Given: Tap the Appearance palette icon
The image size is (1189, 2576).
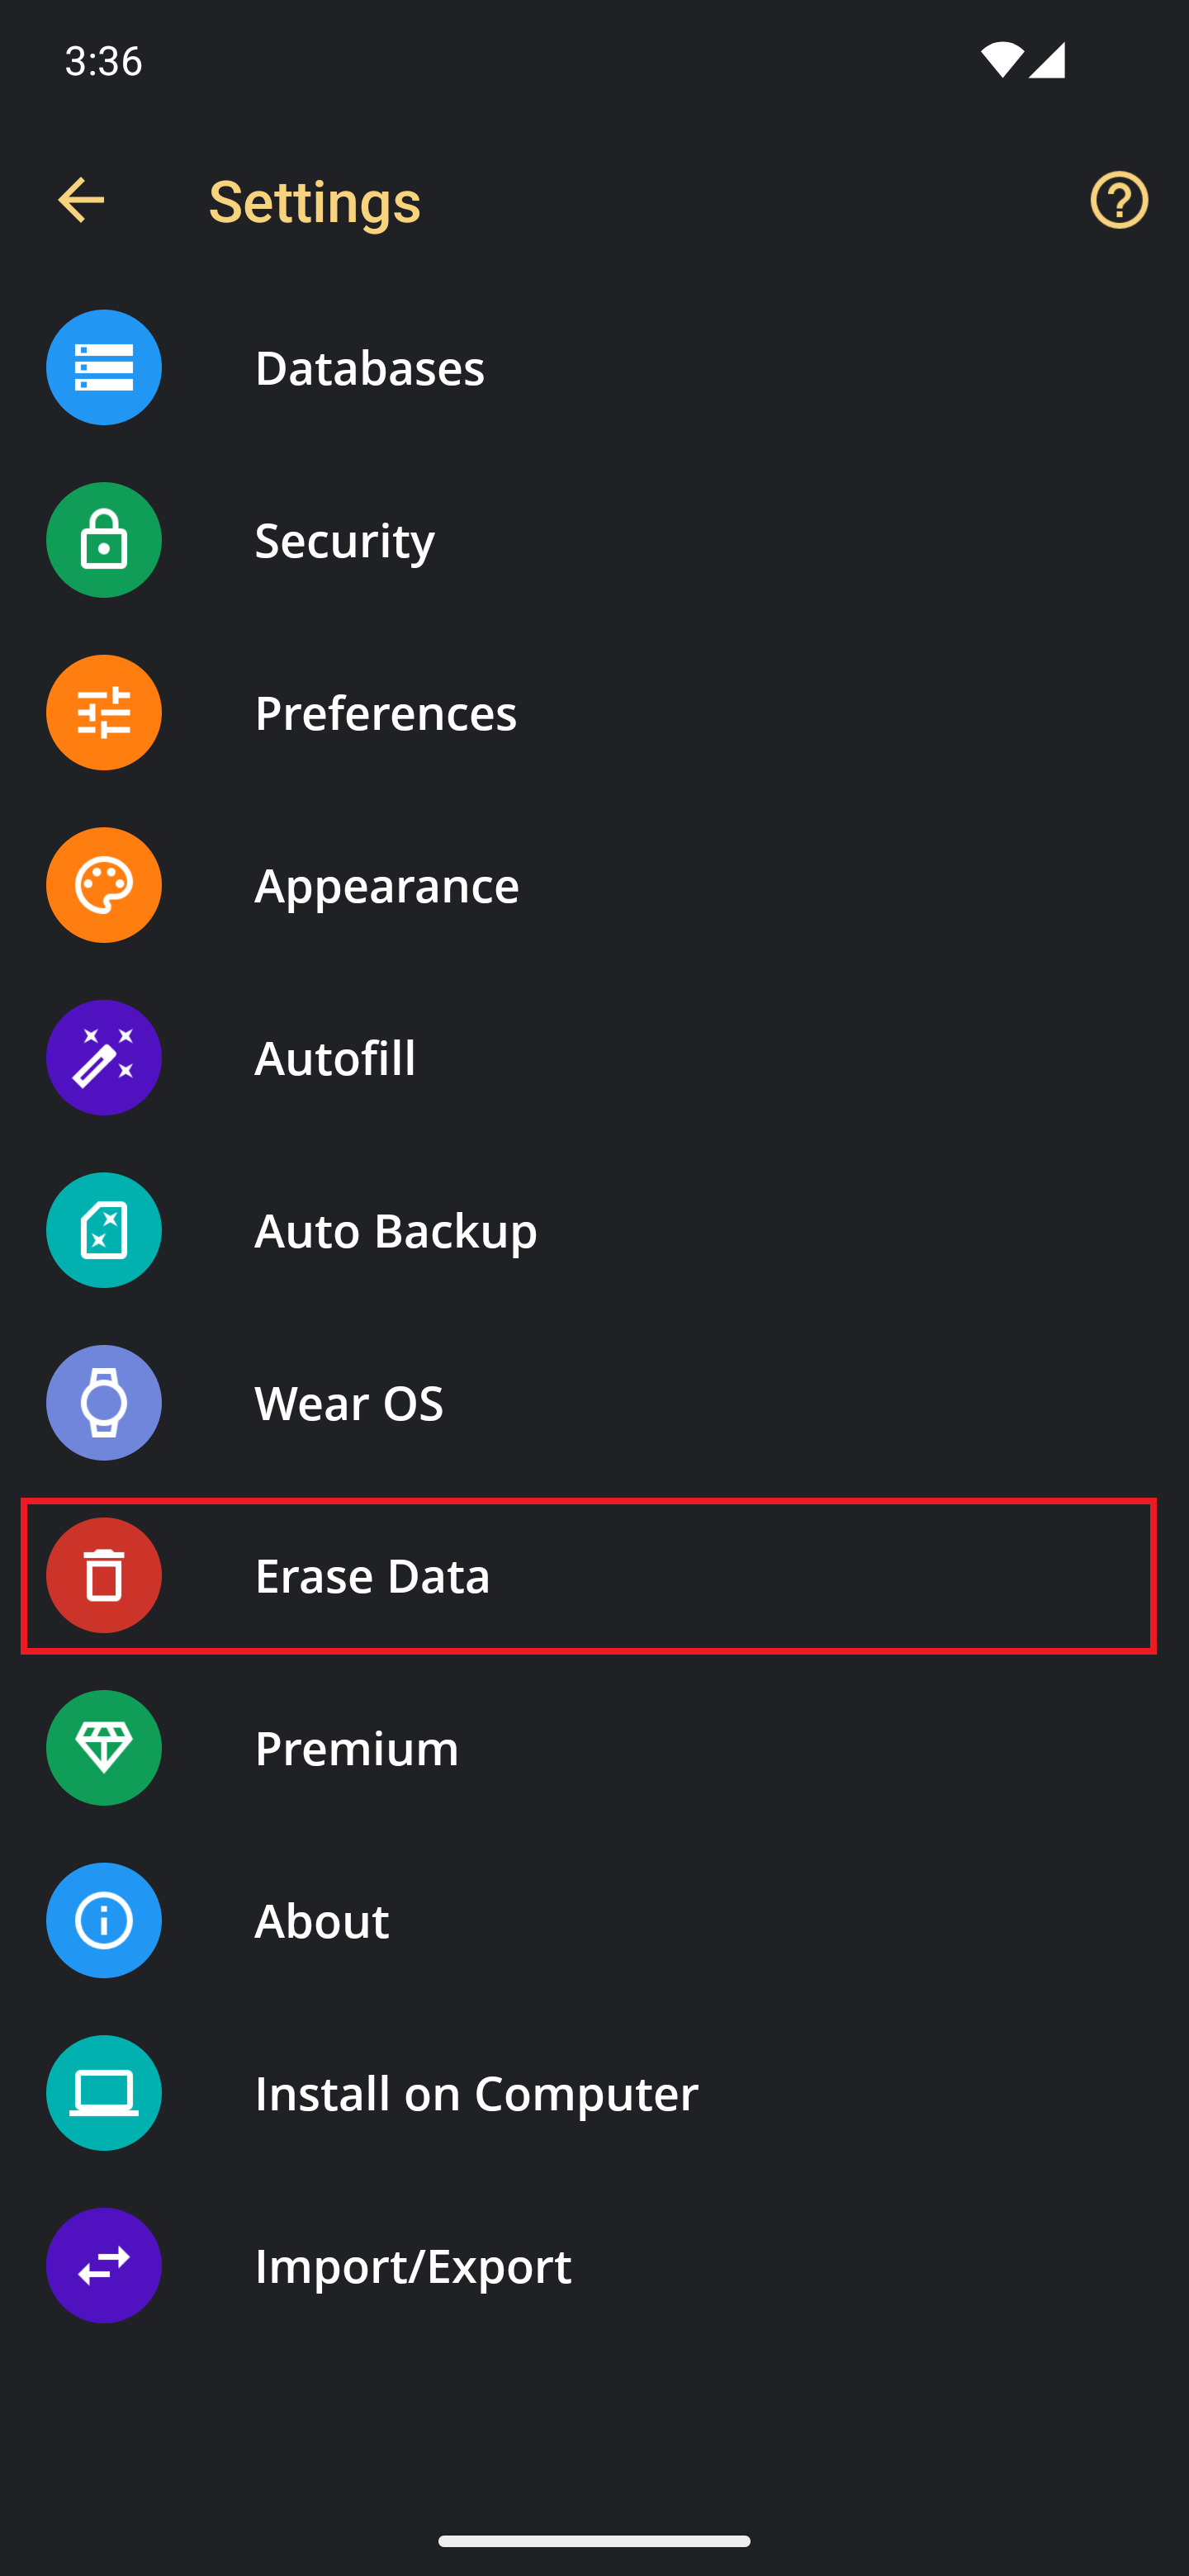Looking at the screenshot, I should pyautogui.click(x=104, y=885).
